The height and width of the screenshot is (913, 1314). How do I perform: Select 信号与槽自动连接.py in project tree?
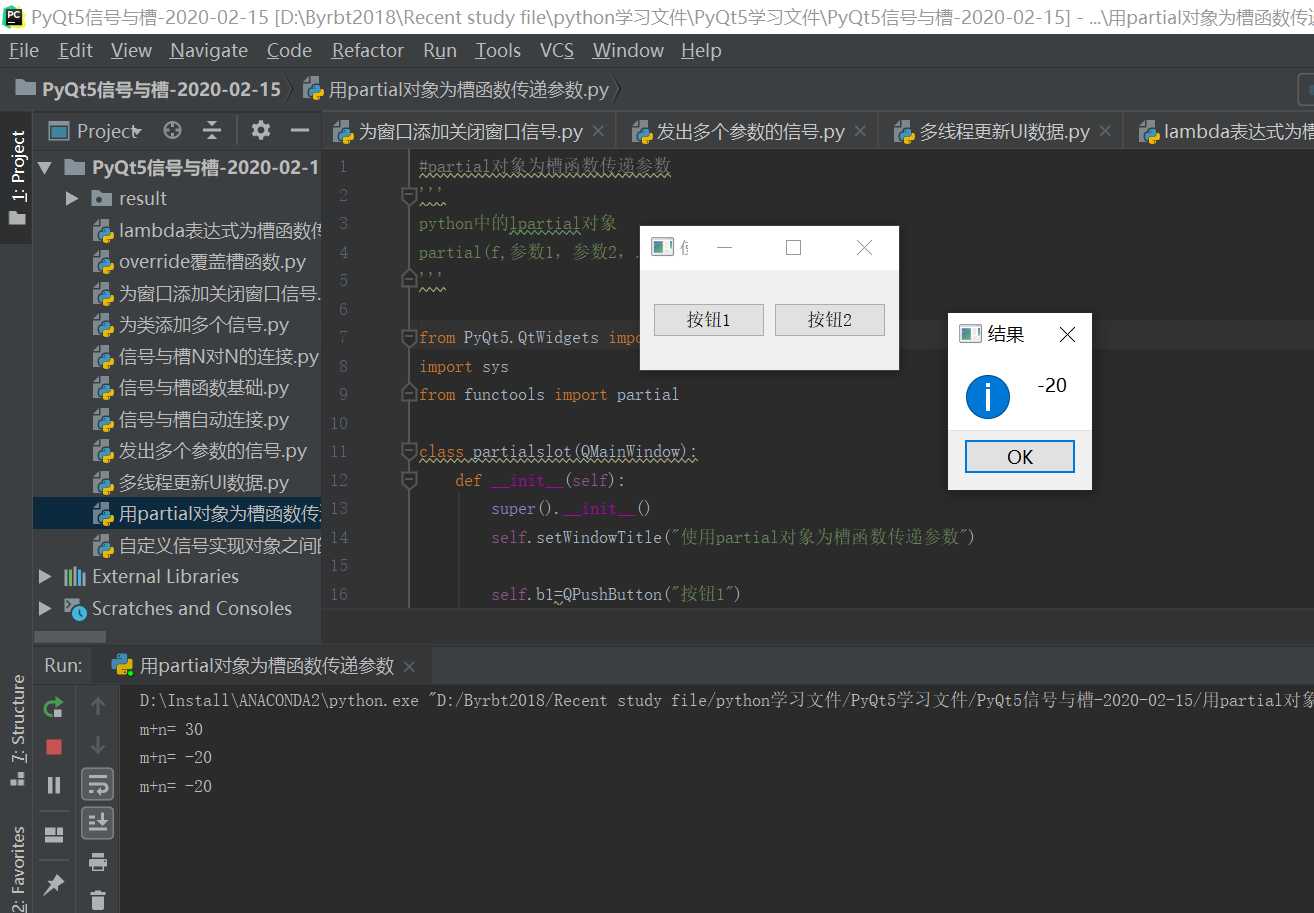(192, 419)
